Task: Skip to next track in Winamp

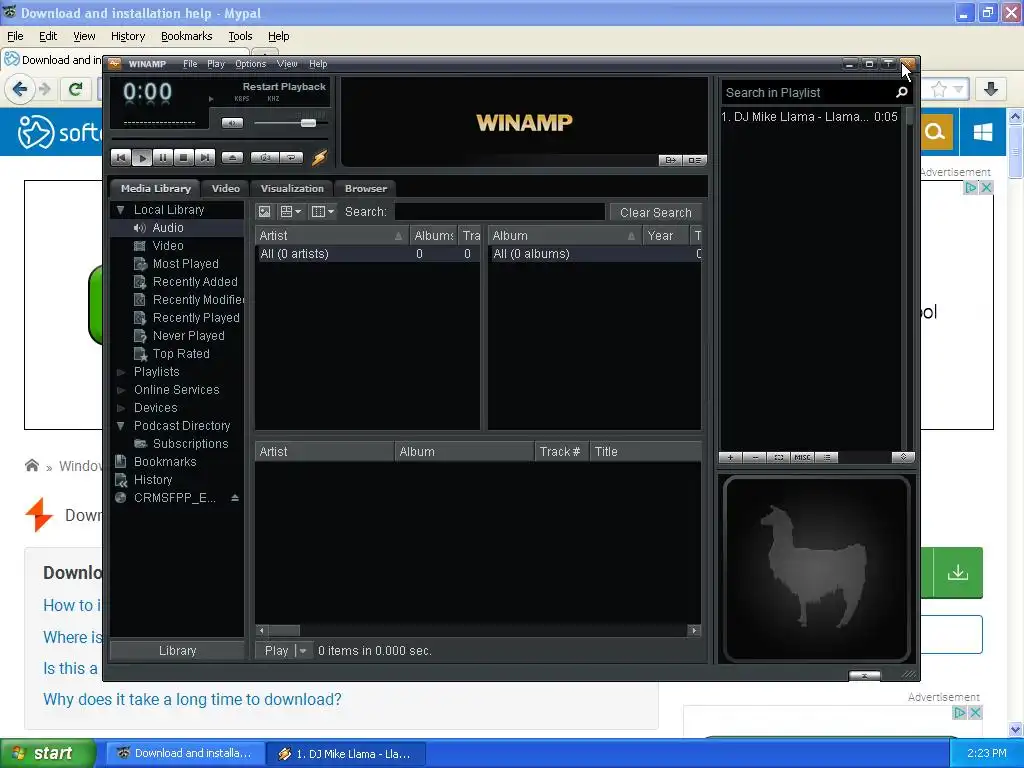Action: coord(204,157)
